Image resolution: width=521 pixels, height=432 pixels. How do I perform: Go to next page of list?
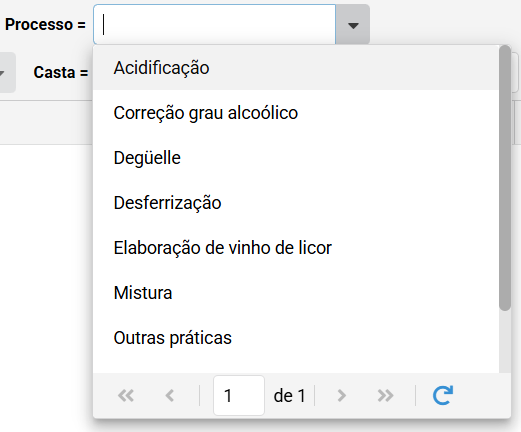click(x=341, y=396)
